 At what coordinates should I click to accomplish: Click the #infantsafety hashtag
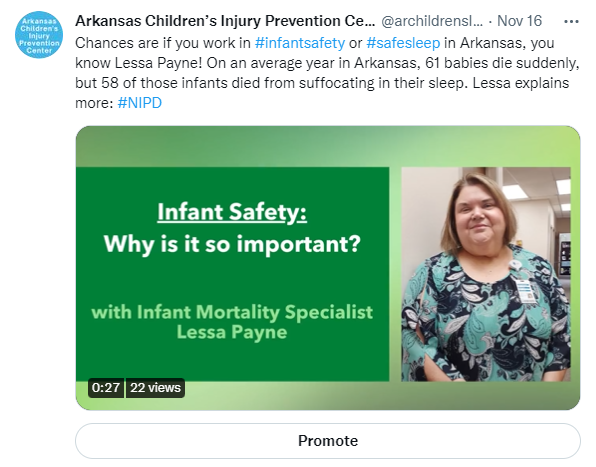(300, 43)
